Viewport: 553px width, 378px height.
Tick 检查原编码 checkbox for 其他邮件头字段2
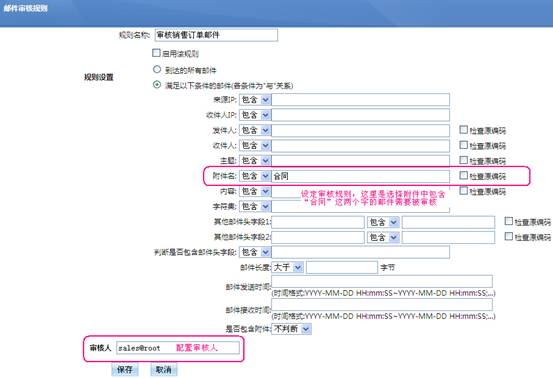[x=508, y=236]
